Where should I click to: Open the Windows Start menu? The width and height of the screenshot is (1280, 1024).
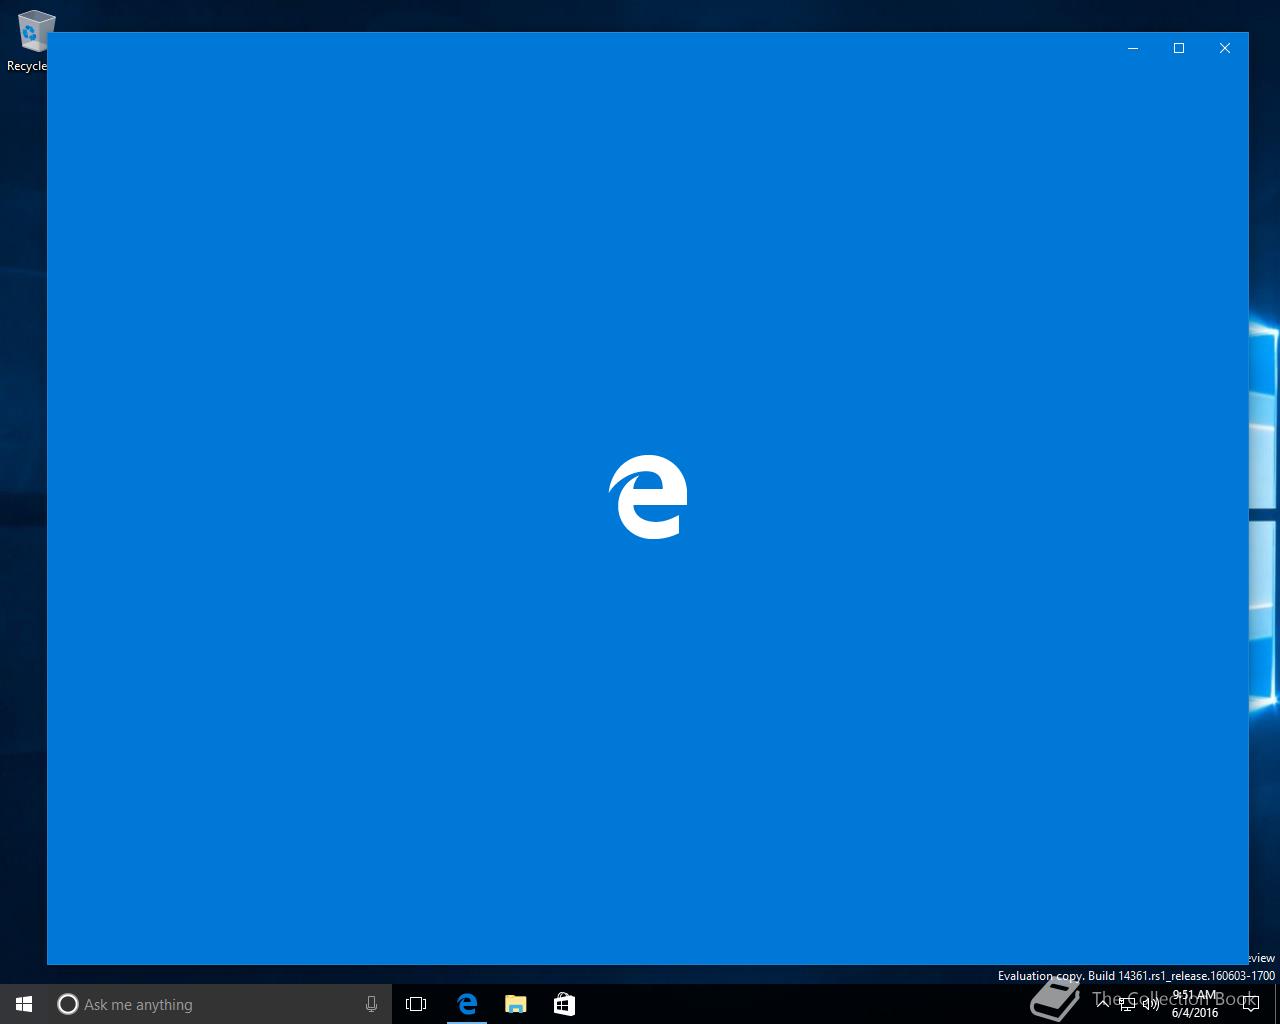(x=24, y=1004)
